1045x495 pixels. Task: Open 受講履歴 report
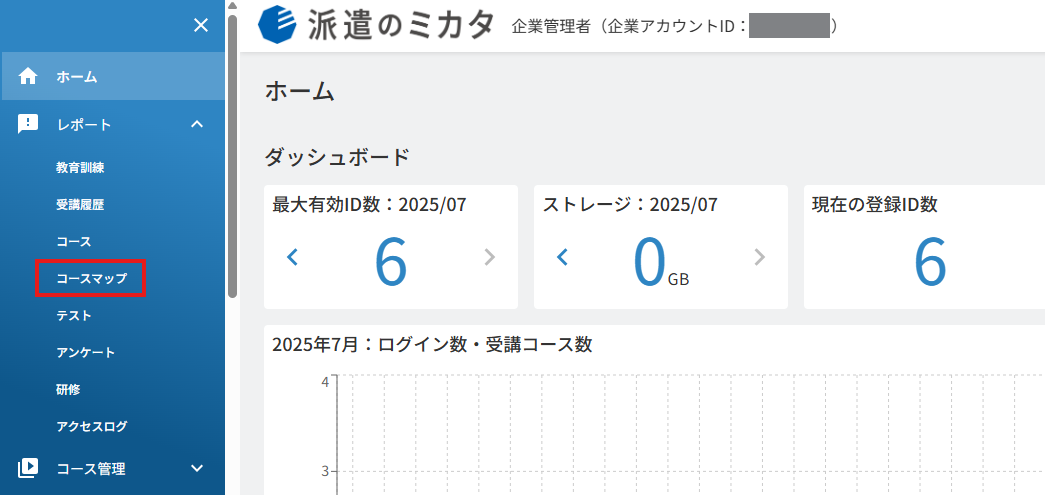[x=80, y=205]
